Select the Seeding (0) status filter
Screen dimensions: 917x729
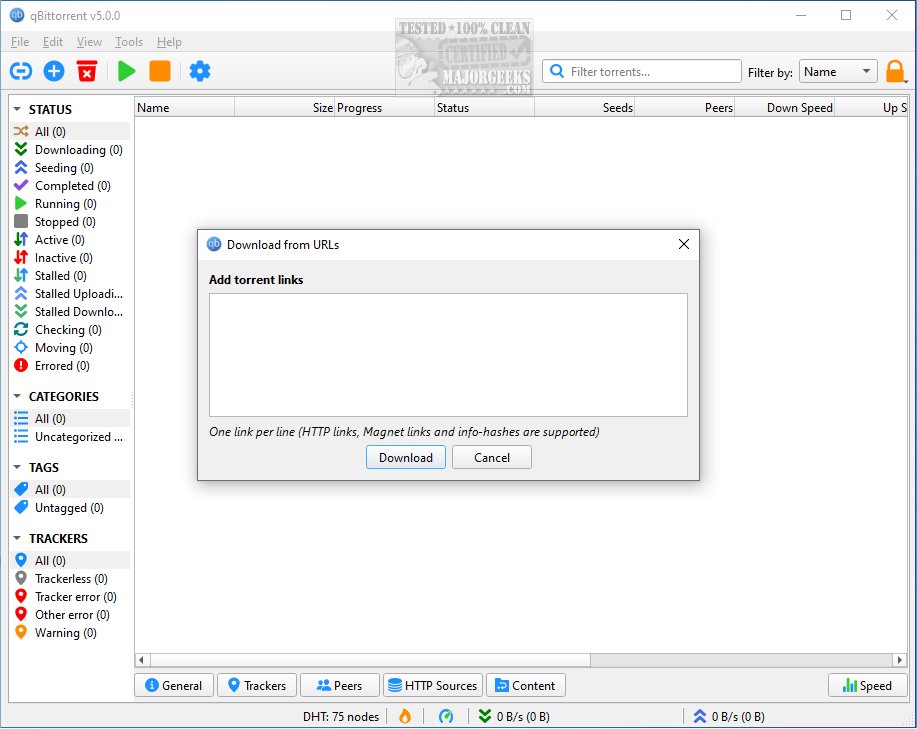[x=70, y=168]
